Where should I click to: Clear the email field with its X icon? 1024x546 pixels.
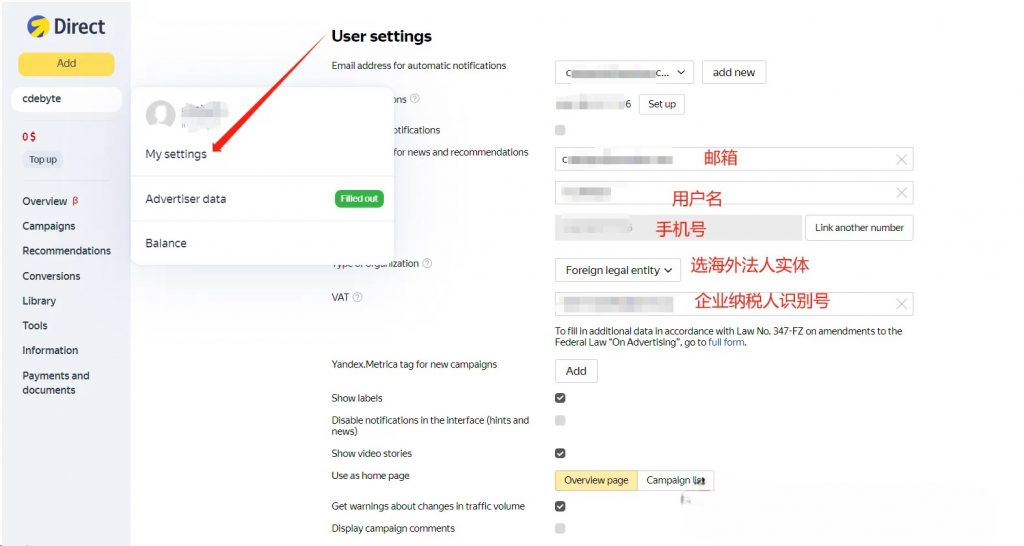point(901,159)
